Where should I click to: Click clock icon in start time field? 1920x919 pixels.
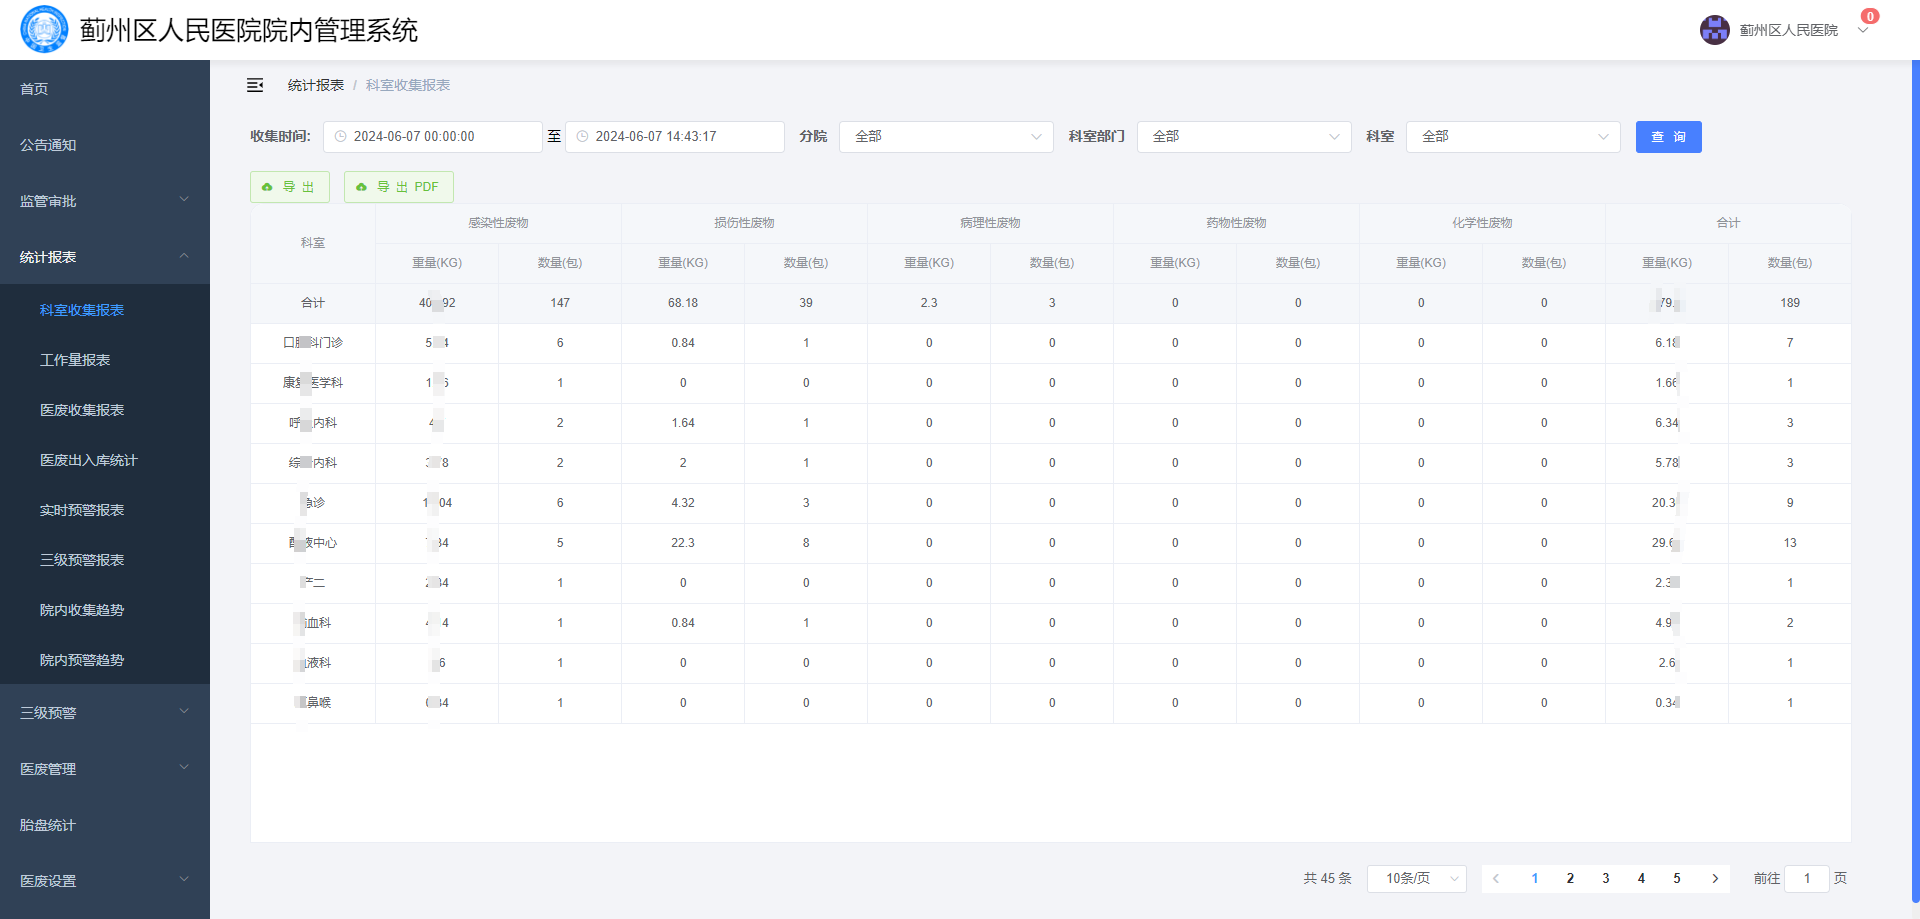tap(341, 137)
